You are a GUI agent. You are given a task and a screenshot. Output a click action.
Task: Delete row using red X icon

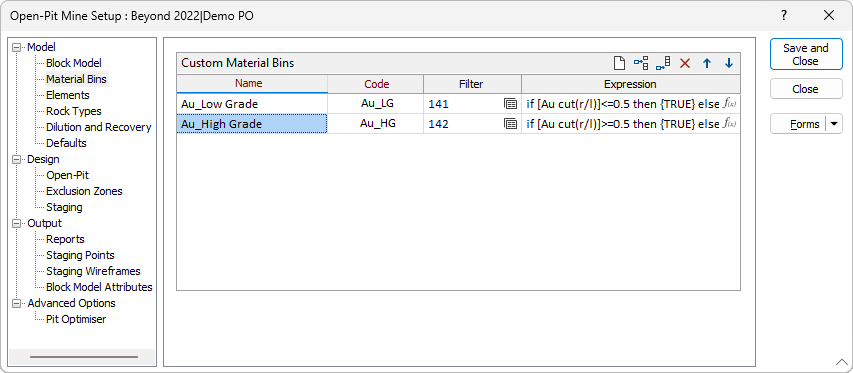pyautogui.click(x=685, y=63)
